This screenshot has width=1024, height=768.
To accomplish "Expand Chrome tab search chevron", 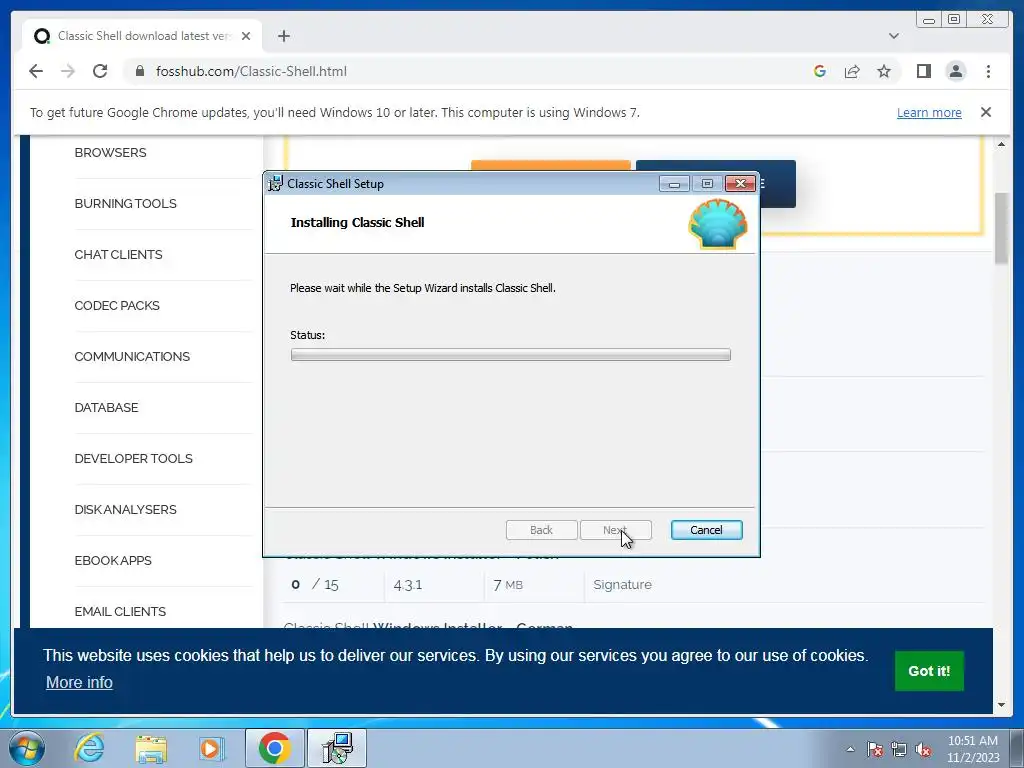I will (x=893, y=36).
